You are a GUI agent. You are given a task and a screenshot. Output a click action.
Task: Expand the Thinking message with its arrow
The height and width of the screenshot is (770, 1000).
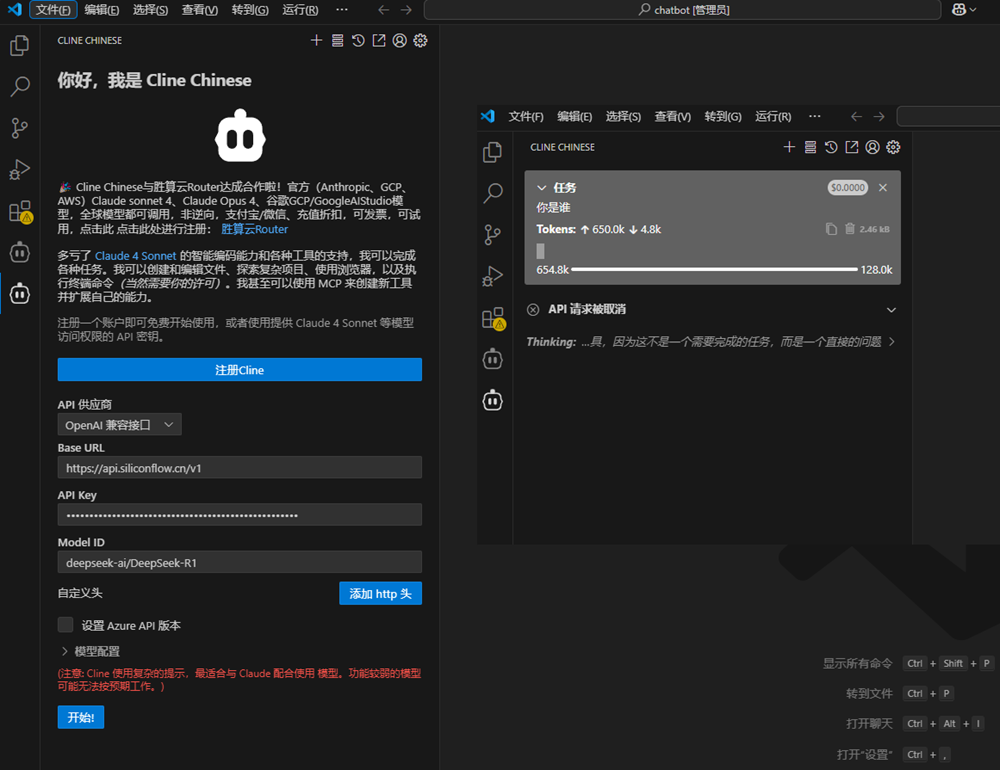tap(892, 342)
